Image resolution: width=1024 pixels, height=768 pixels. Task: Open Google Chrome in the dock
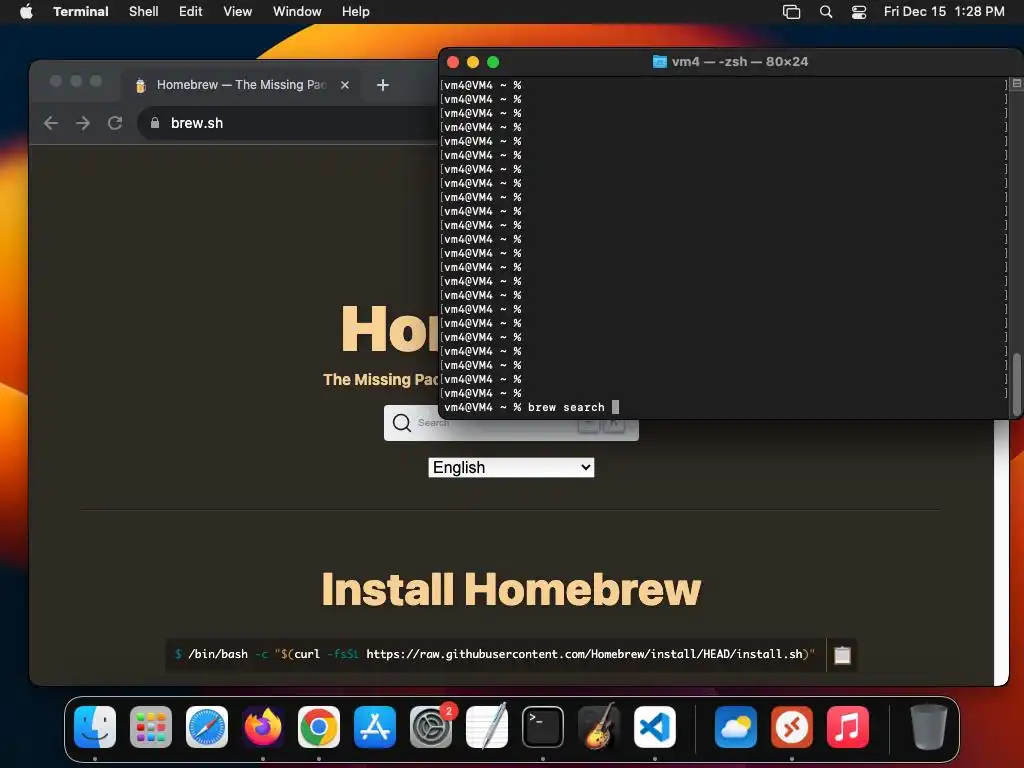coord(319,727)
